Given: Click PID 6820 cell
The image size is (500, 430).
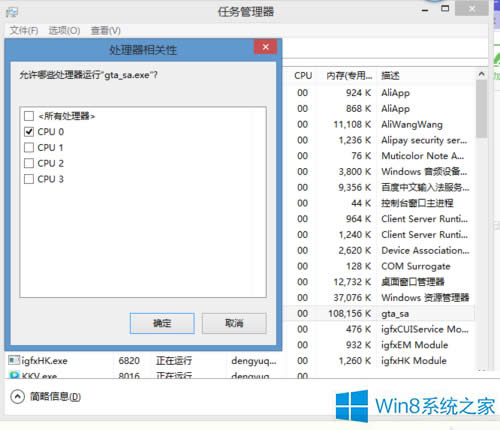Looking at the screenshot, I should click(129, 360).
